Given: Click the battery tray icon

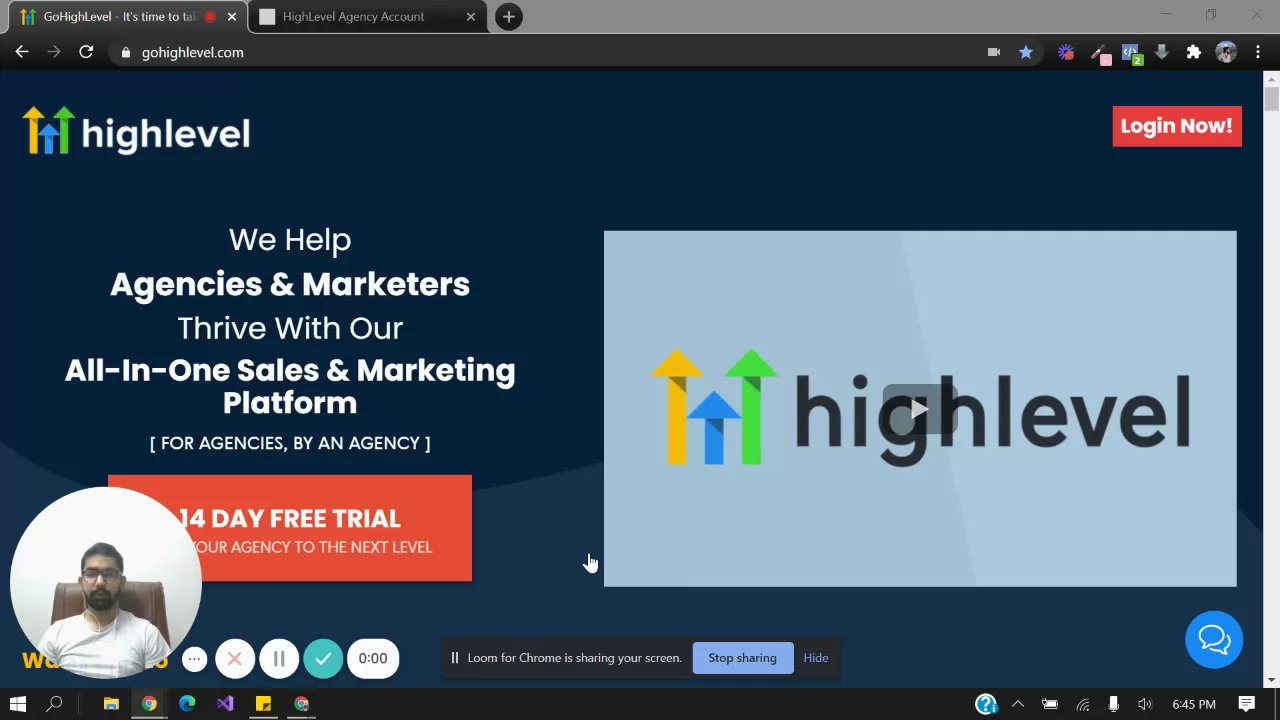Looking at the screenshot, I should [x=1050, y=704].
